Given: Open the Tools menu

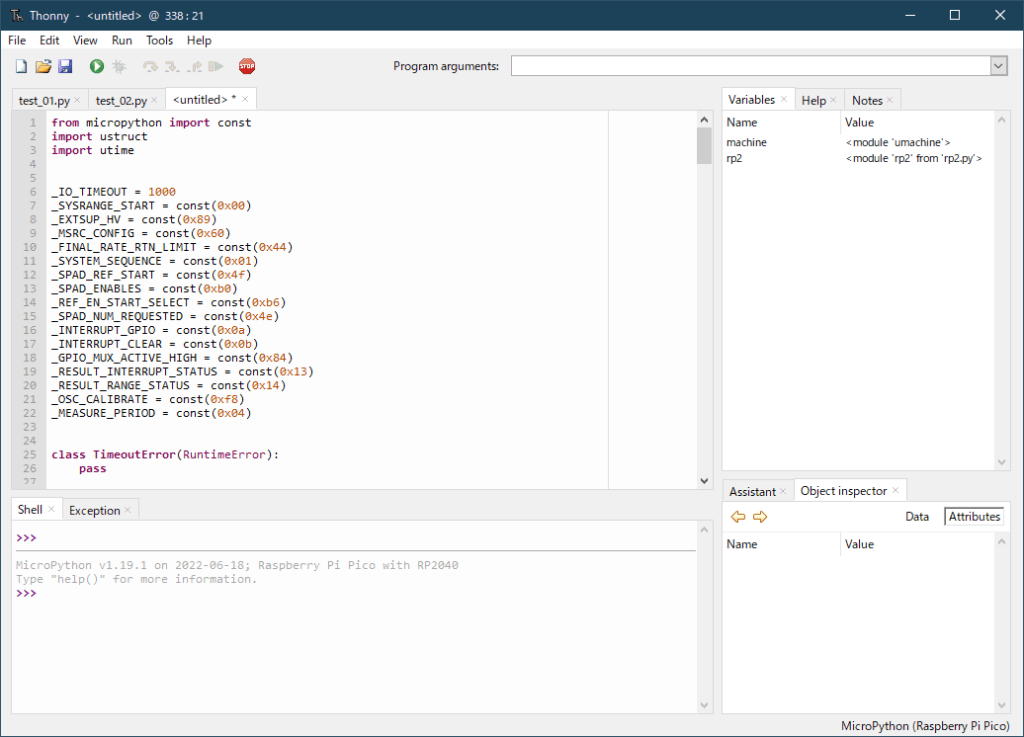Looking at the screenshot, I should click(159, 40).
